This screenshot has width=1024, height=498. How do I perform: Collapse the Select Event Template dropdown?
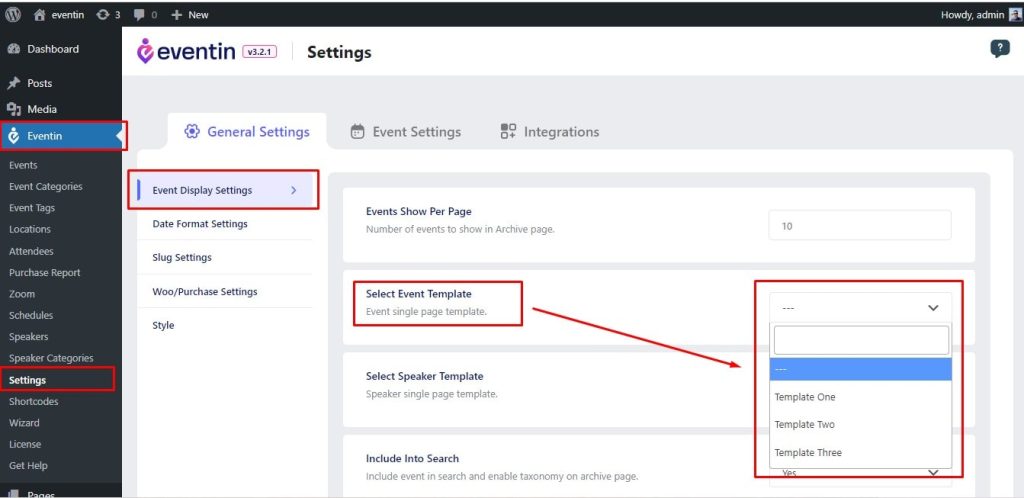click(x=860, y=307)
